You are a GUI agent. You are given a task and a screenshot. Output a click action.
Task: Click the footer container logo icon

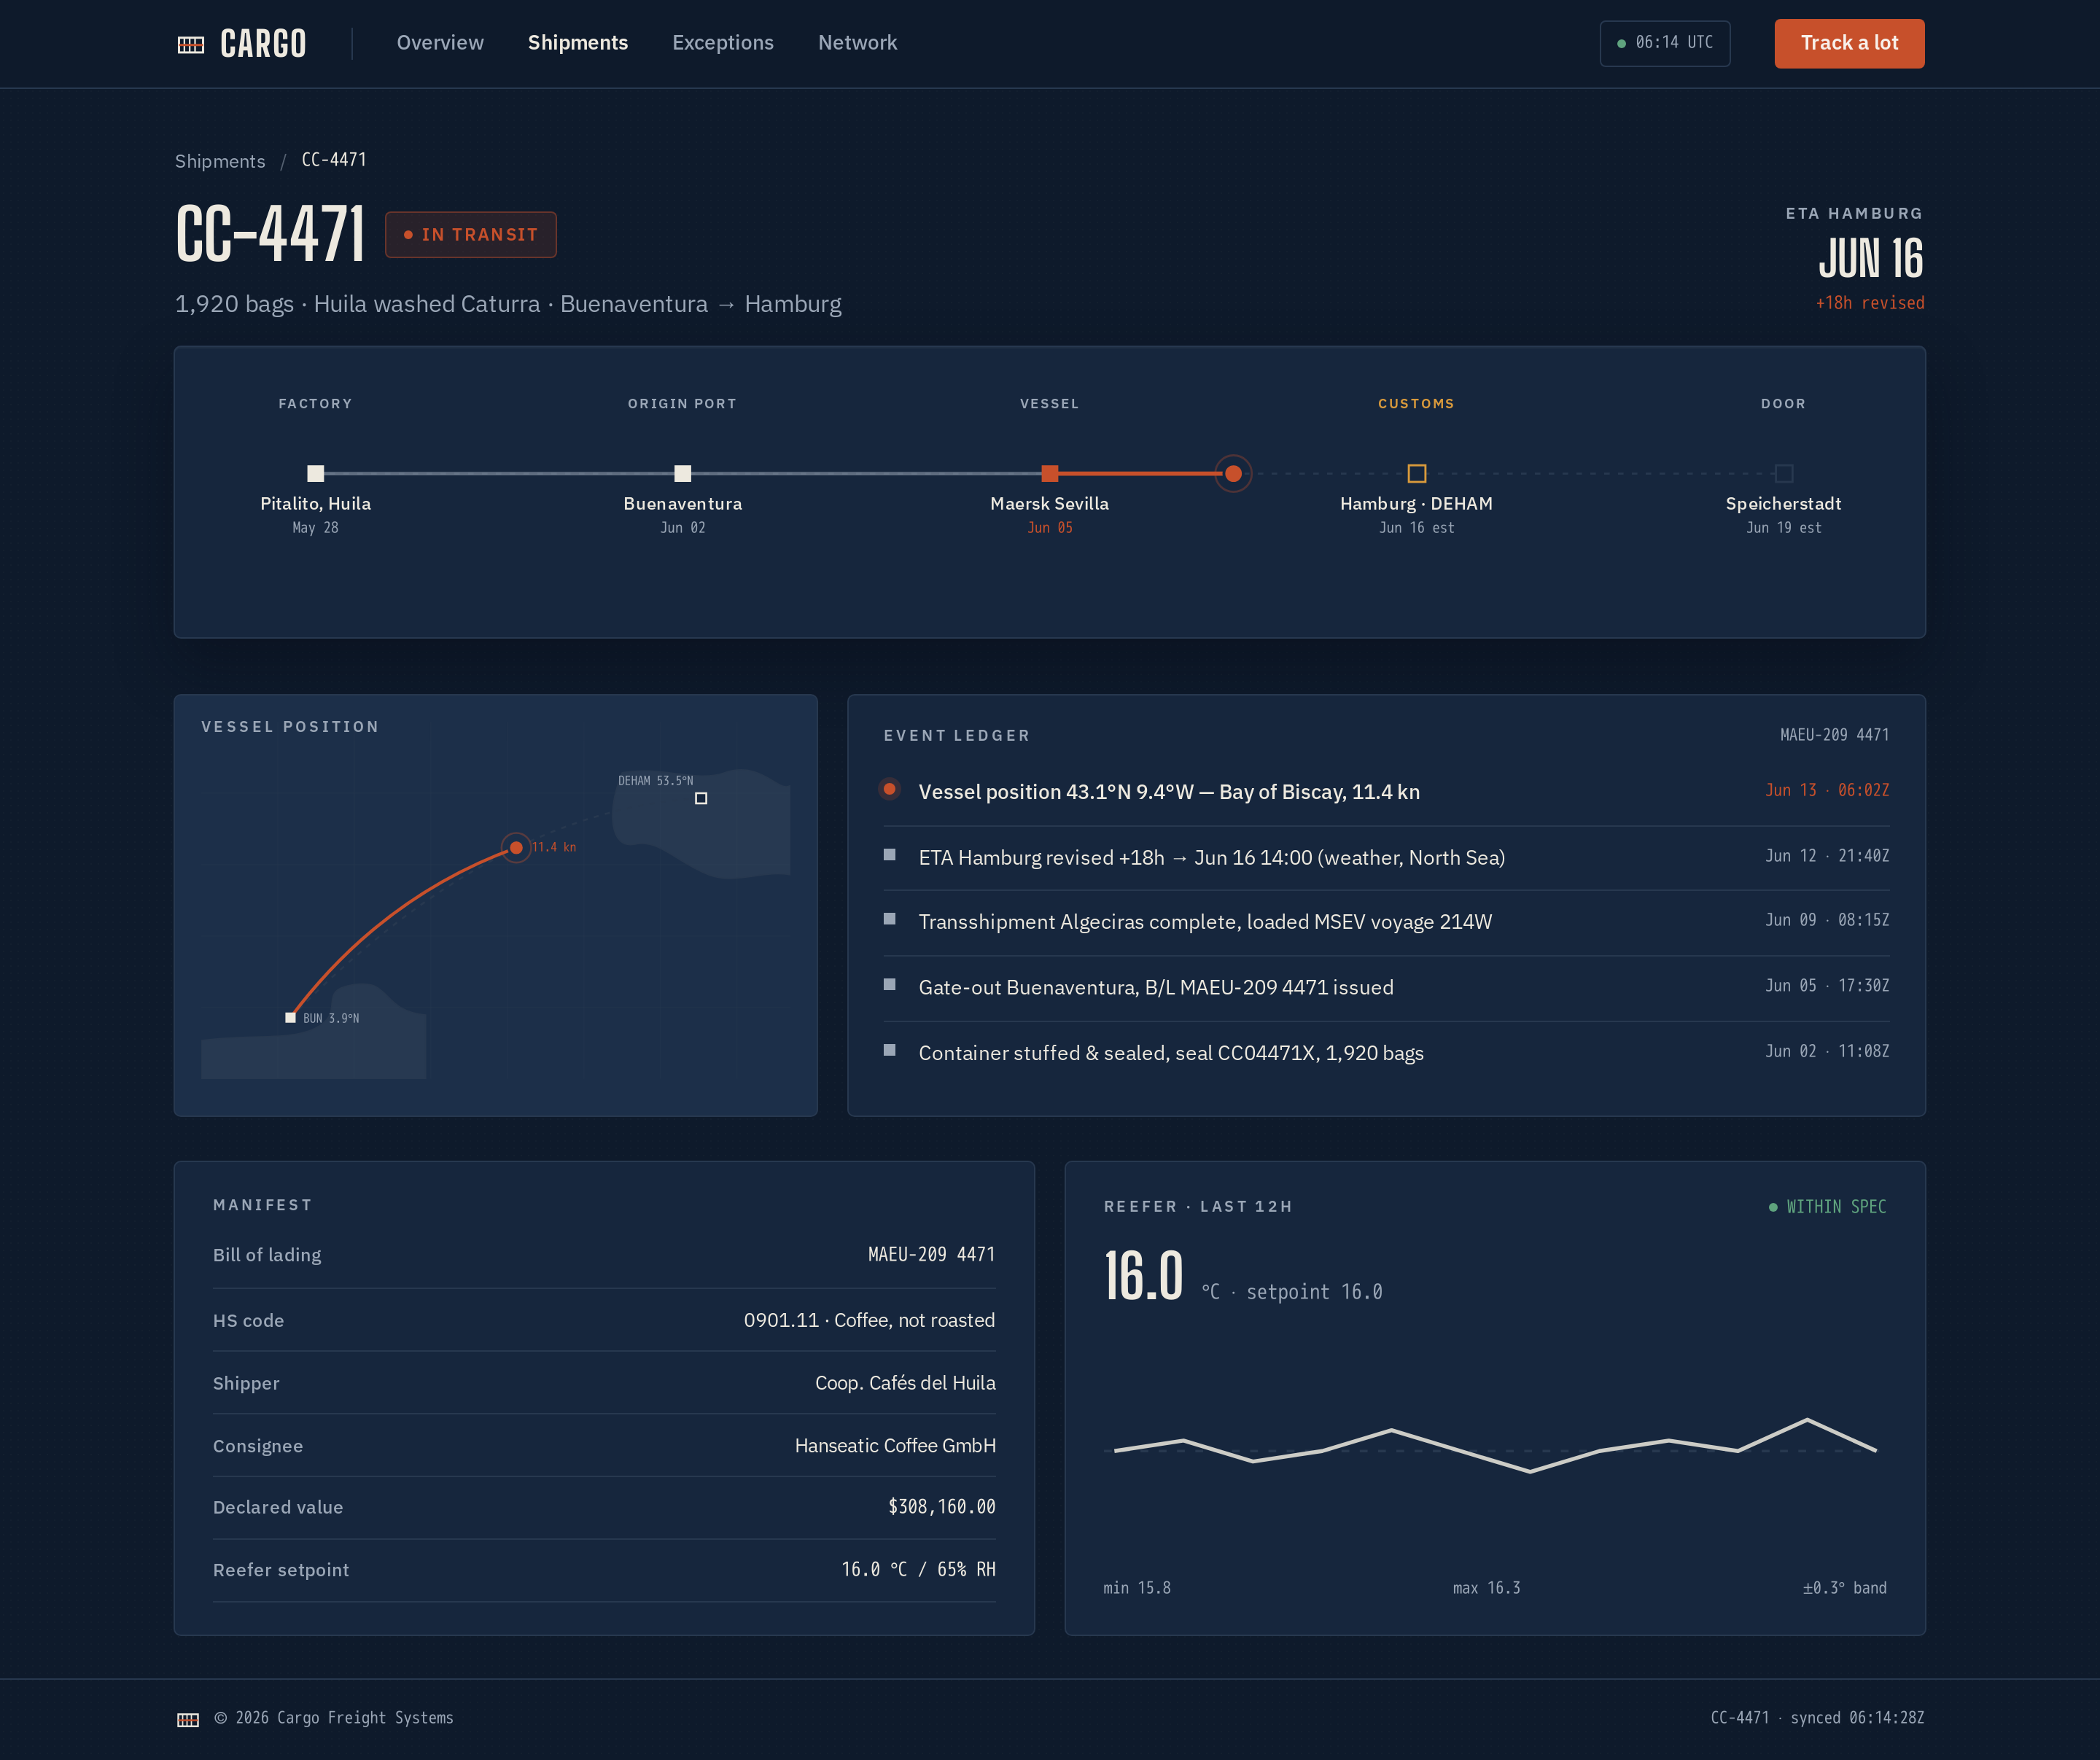tap(188, 1719)
